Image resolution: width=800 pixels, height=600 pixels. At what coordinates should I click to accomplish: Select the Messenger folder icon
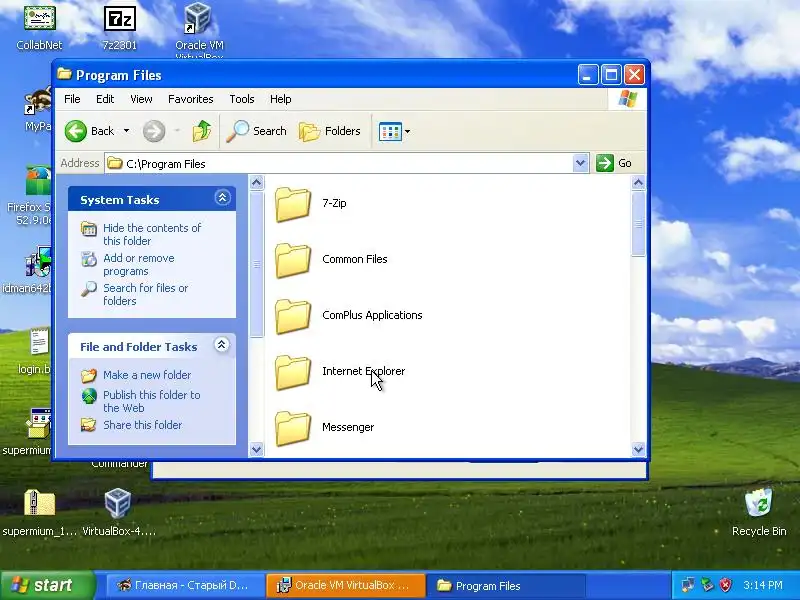(293, 428)
